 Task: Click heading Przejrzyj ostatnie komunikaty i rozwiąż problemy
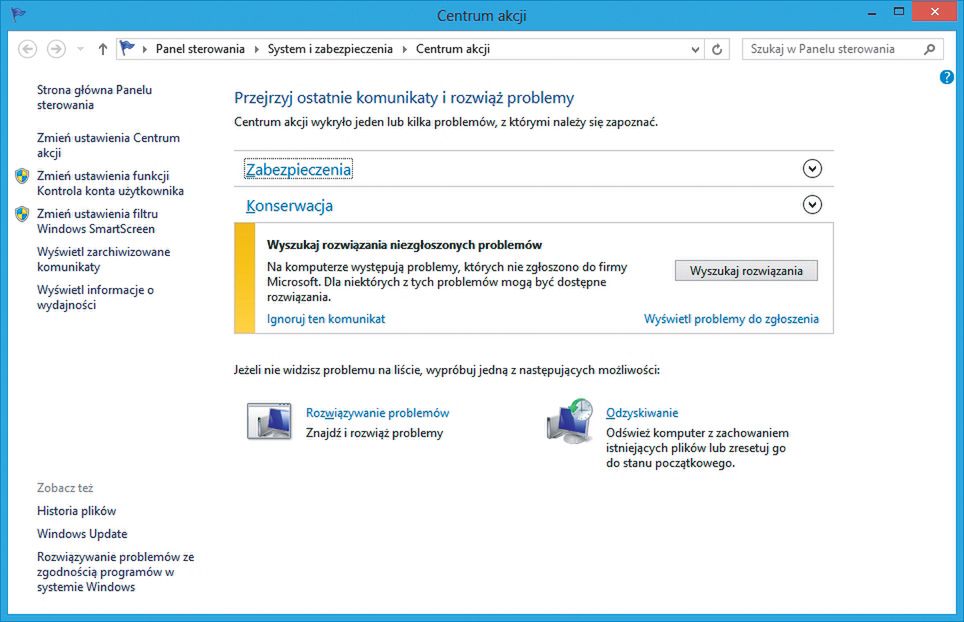tap(404, 98)
